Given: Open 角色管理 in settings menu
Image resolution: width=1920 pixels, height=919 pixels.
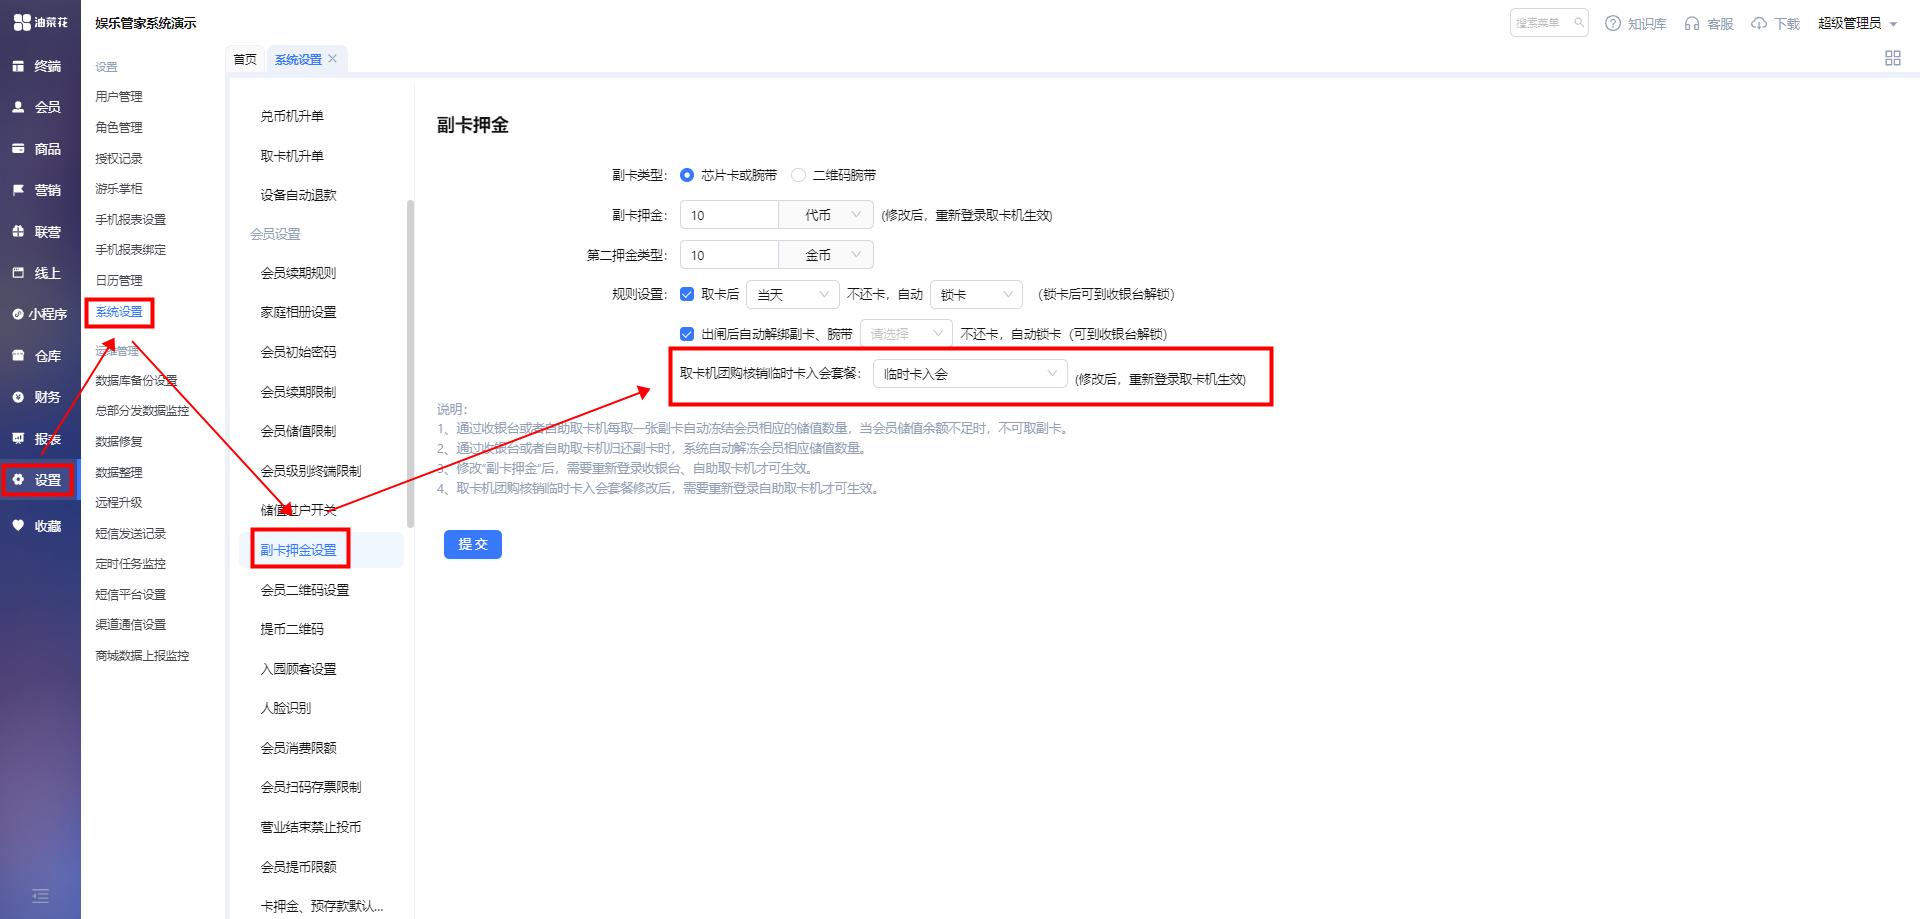Looking at the screenshot, I should coord(119,128).
